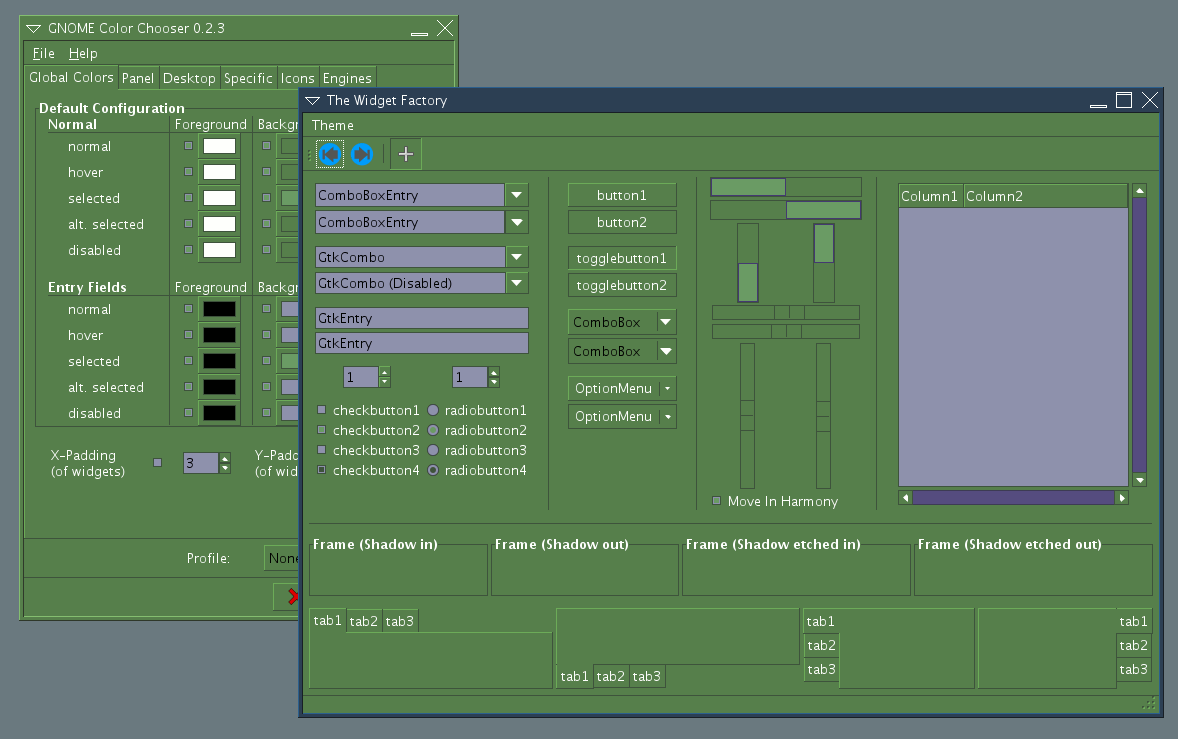This screenshot has width=1178, height=739.
Task: Switch to the Icons tab
Action: point(298,78)
